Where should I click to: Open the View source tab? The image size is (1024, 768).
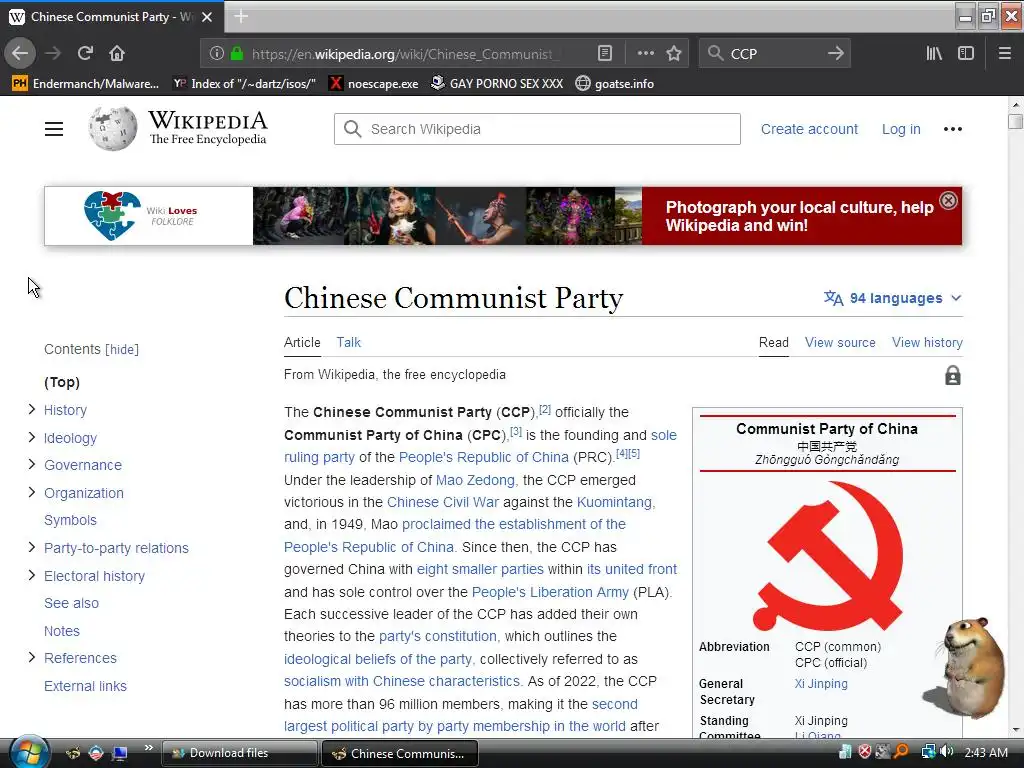tap(840, 342)
